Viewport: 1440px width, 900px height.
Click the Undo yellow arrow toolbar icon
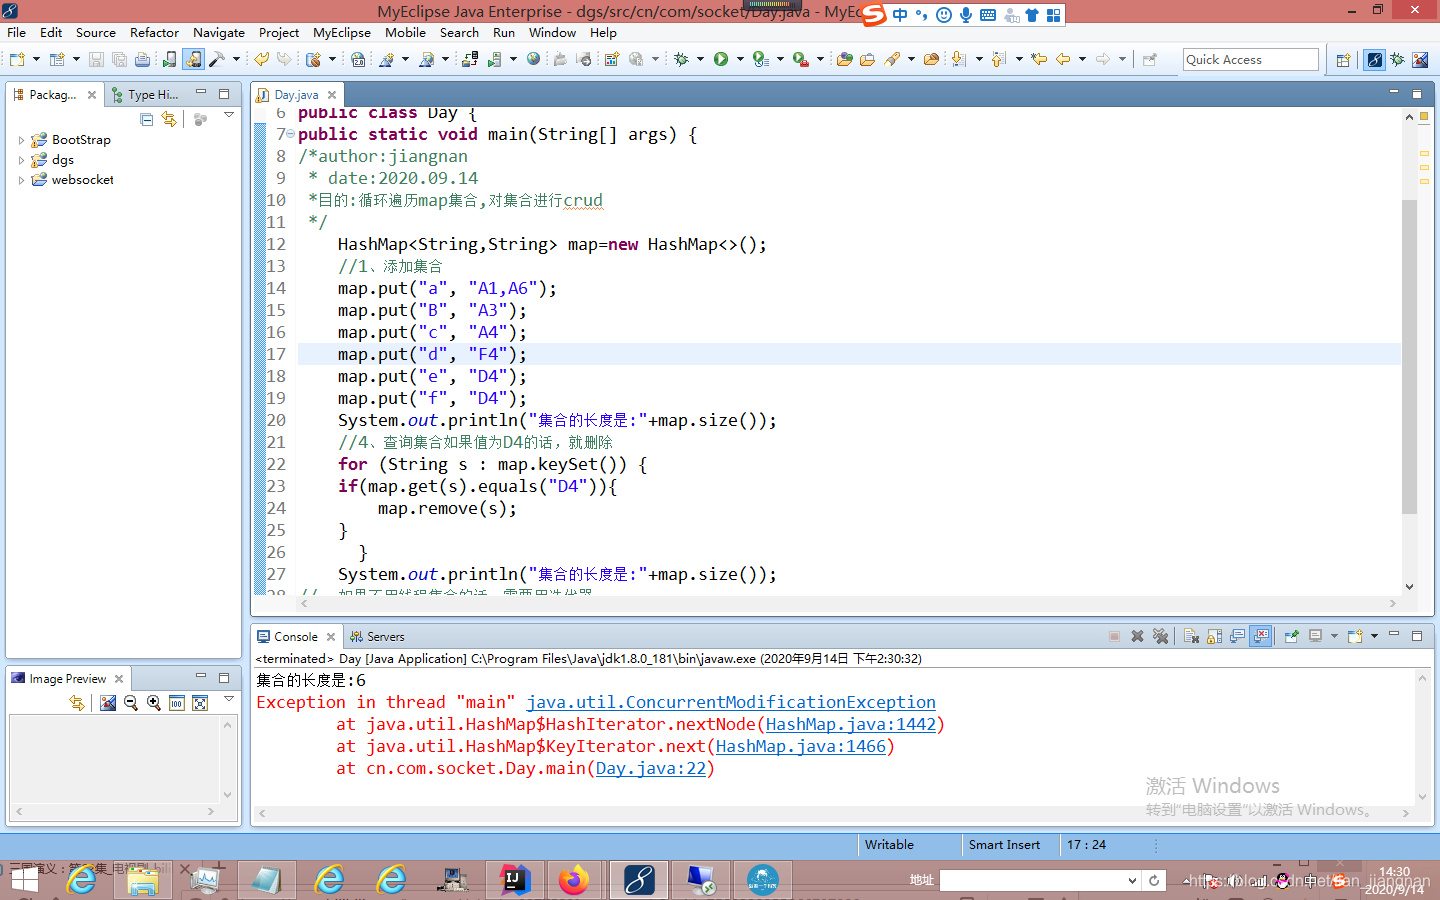pos(261,60)
